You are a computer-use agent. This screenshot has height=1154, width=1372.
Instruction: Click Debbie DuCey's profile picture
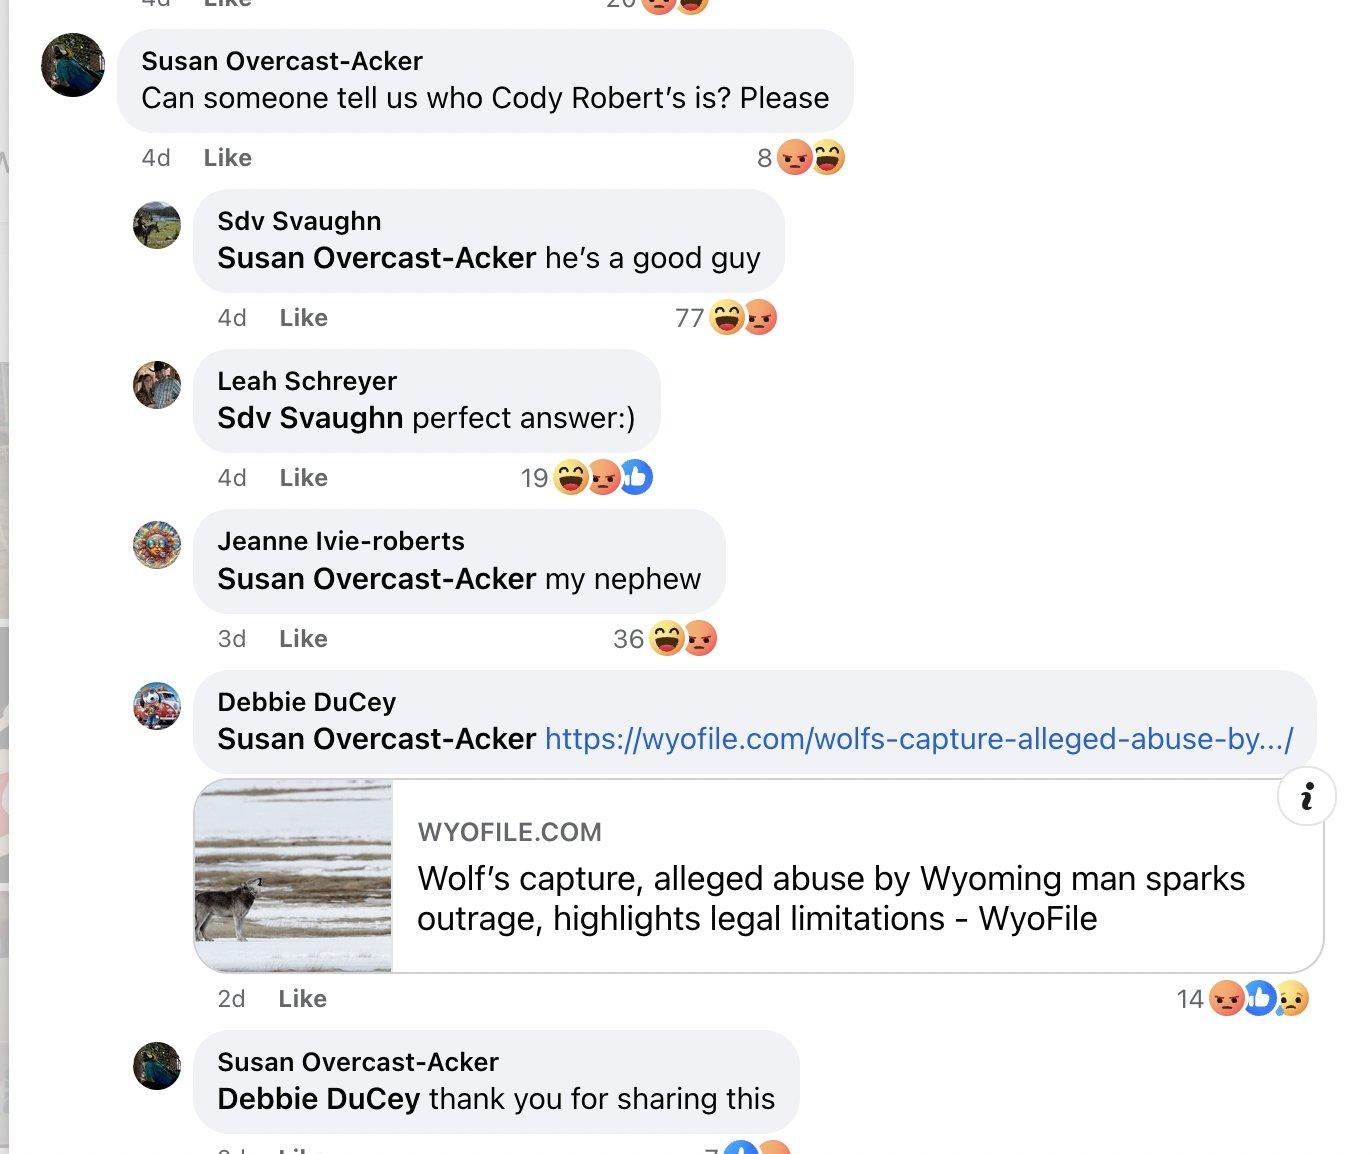pos(157,706)
